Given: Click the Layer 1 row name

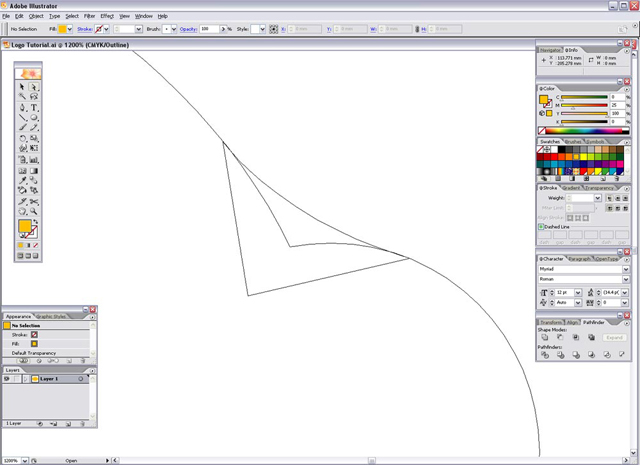Looking at the screenshot, I should pyautogui.click(x=49, y=379).
